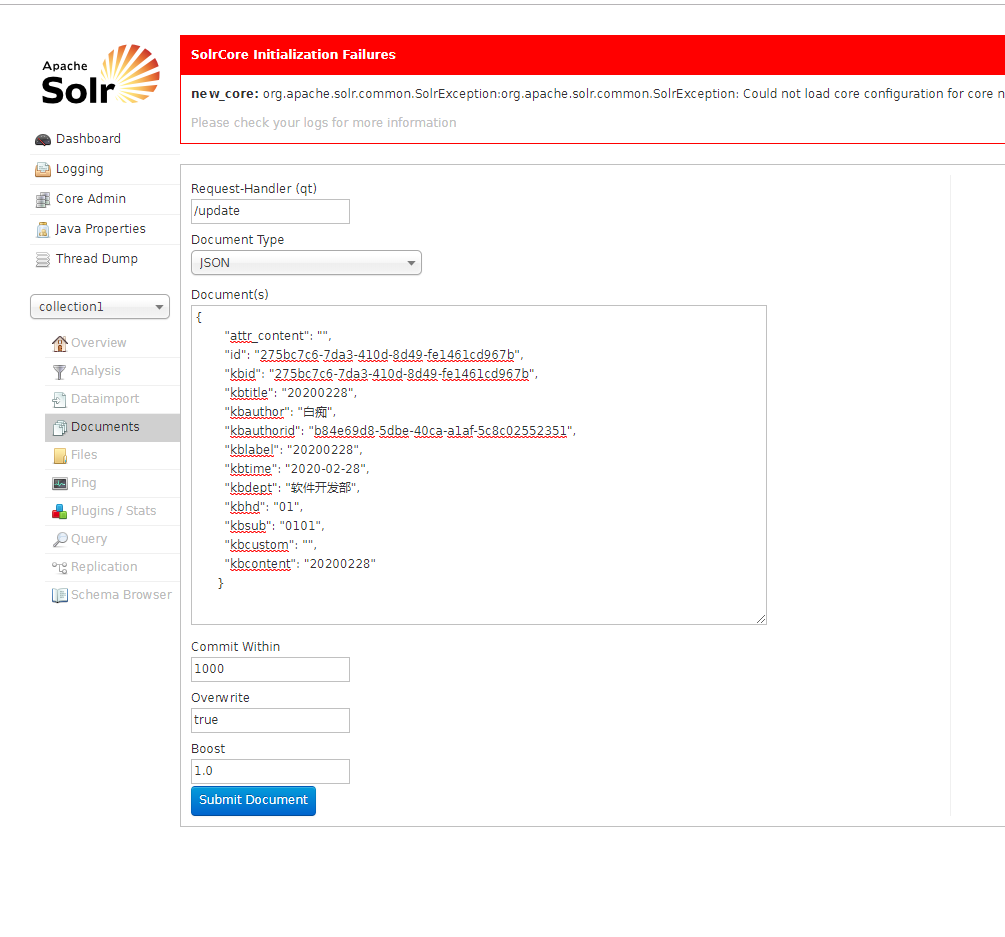The width and height of the screenshot is (1005, 937).
Task: Click the Query magnifier icon
Action: [60, 540]
